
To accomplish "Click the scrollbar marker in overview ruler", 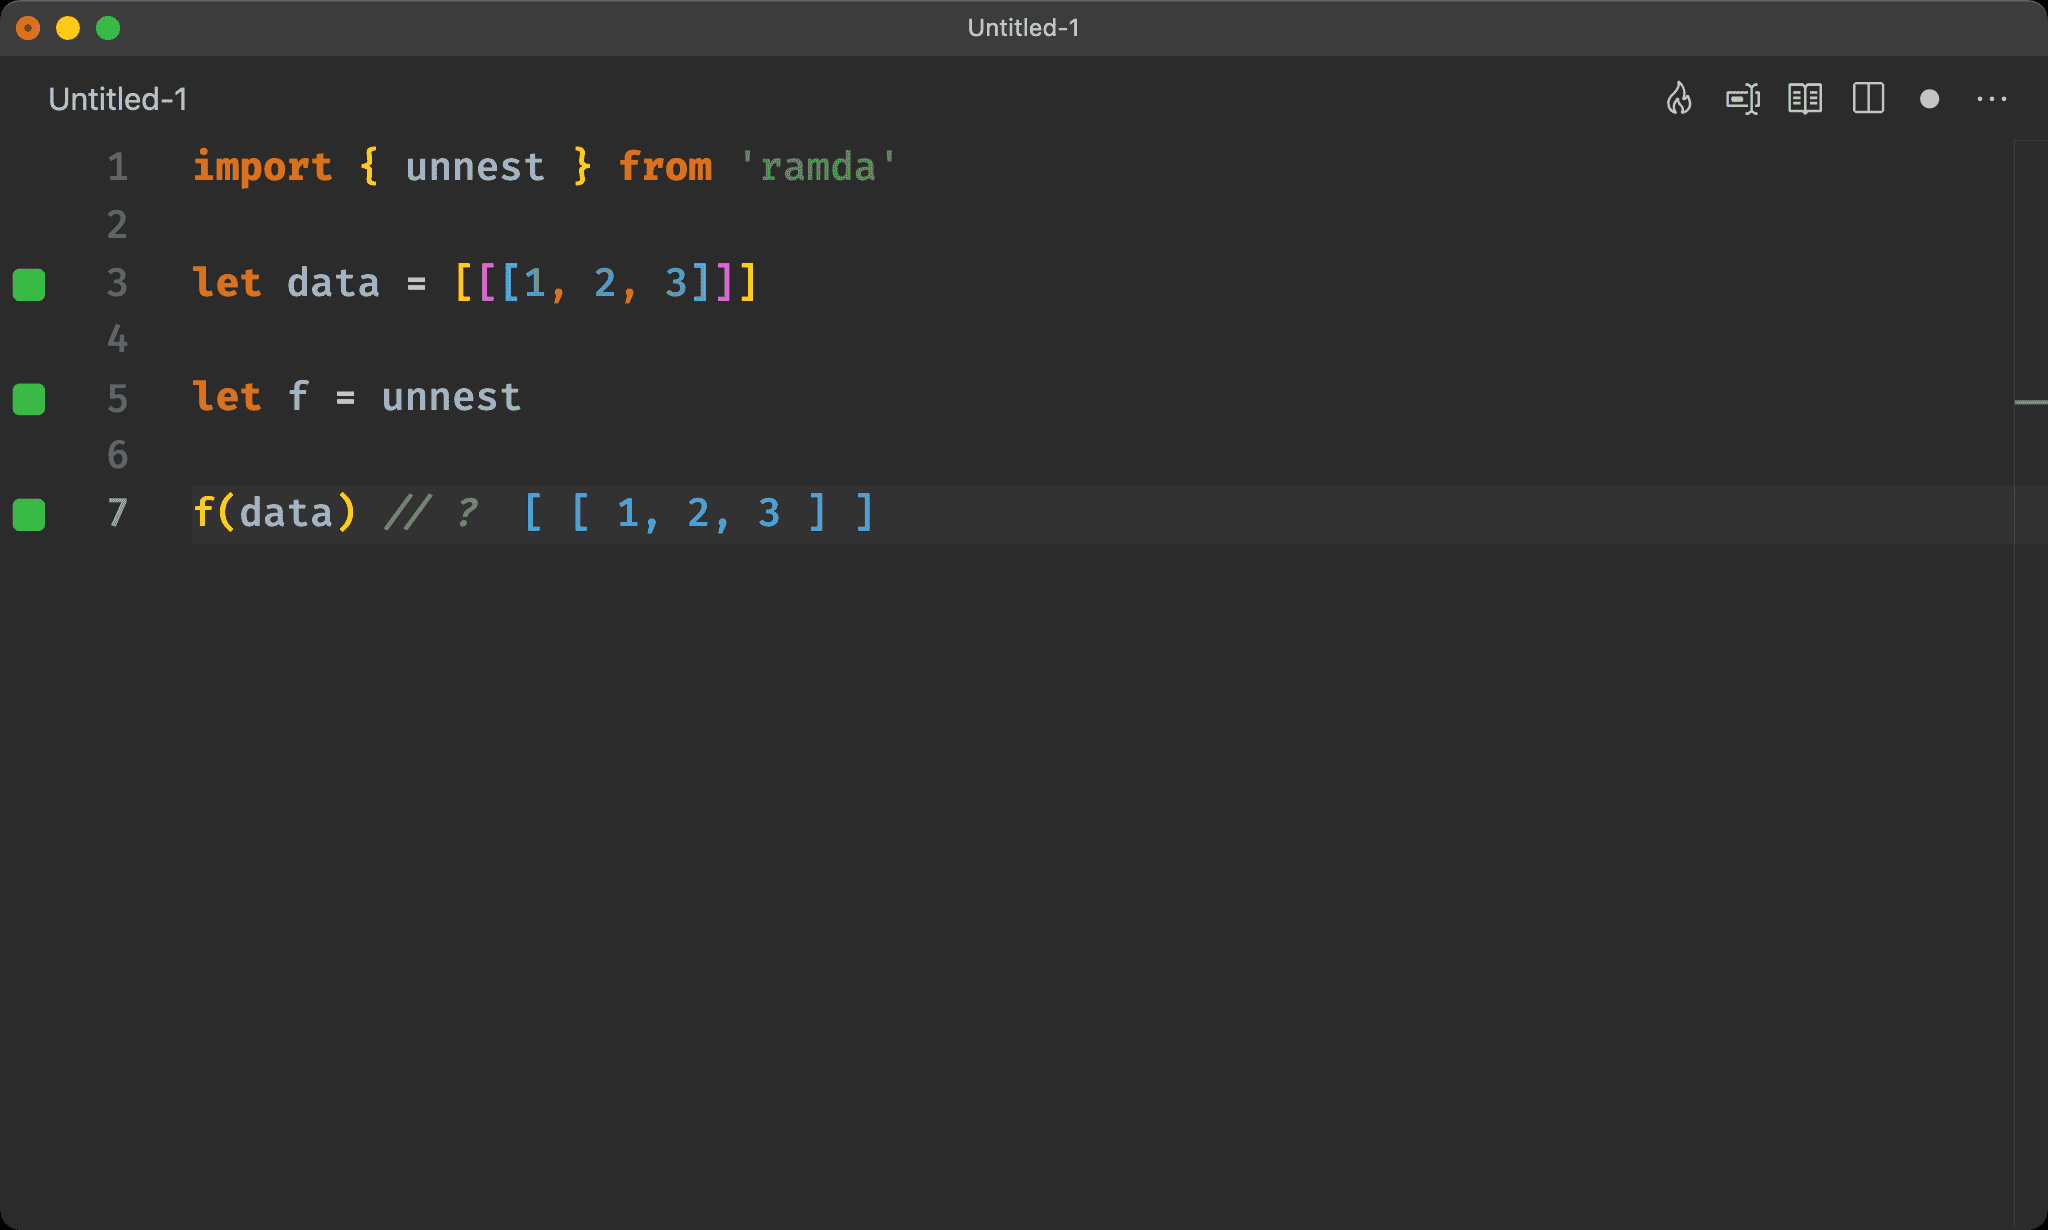I will pyautogui.click(x=2031, y=402).
